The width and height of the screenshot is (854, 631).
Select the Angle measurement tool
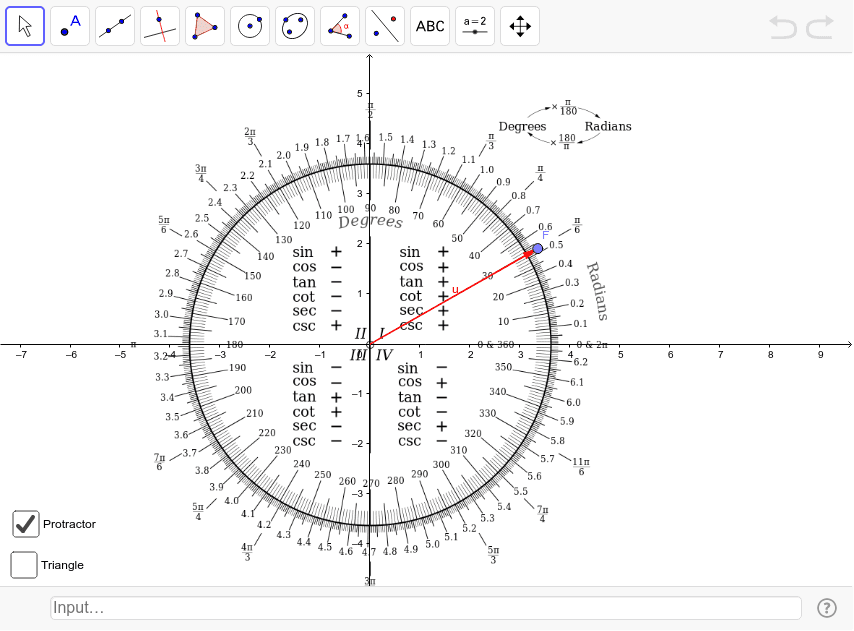[x=339, y=25]
